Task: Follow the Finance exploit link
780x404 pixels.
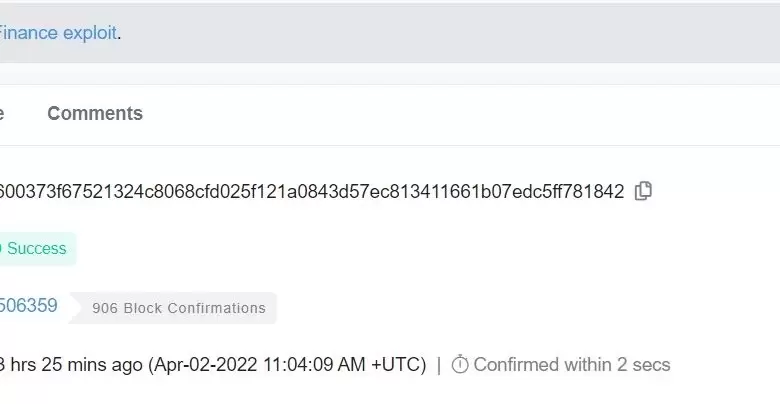Action: click(58, 32)
